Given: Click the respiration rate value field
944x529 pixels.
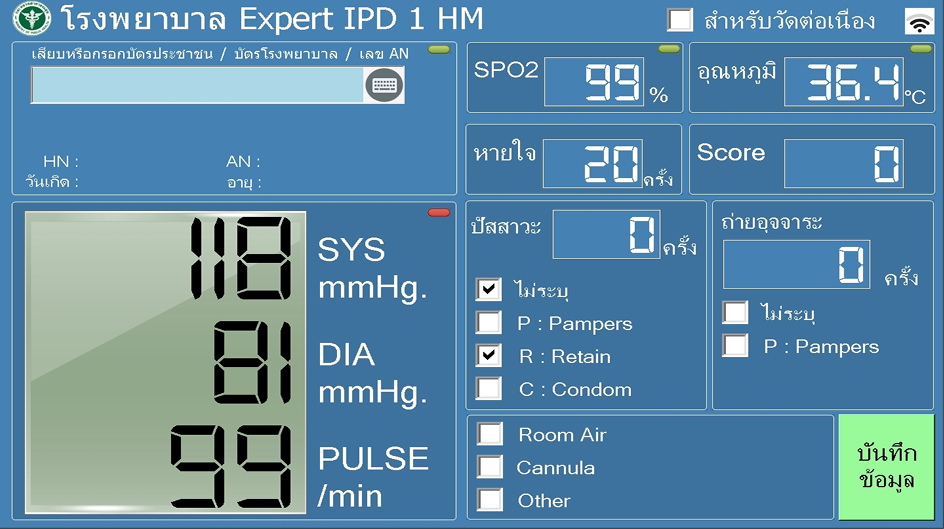Looking at the screenshot, I should [x=592, y=163].
